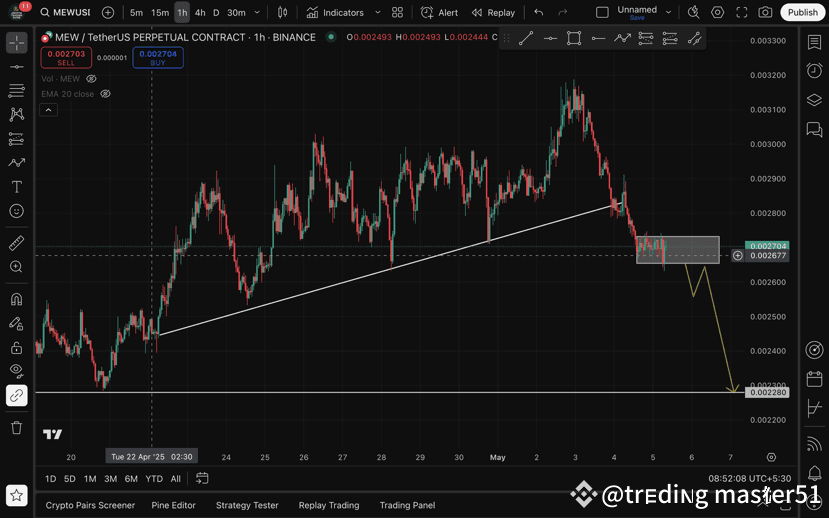Open the layout setup square icon
The width and height of the screenshot is (829, 518).
(602, 12)
